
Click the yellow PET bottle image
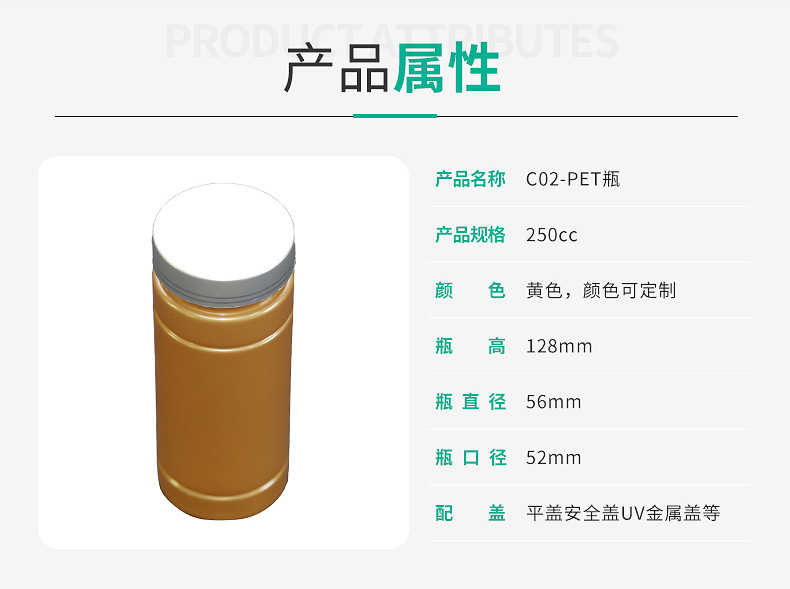pos(223,351)
